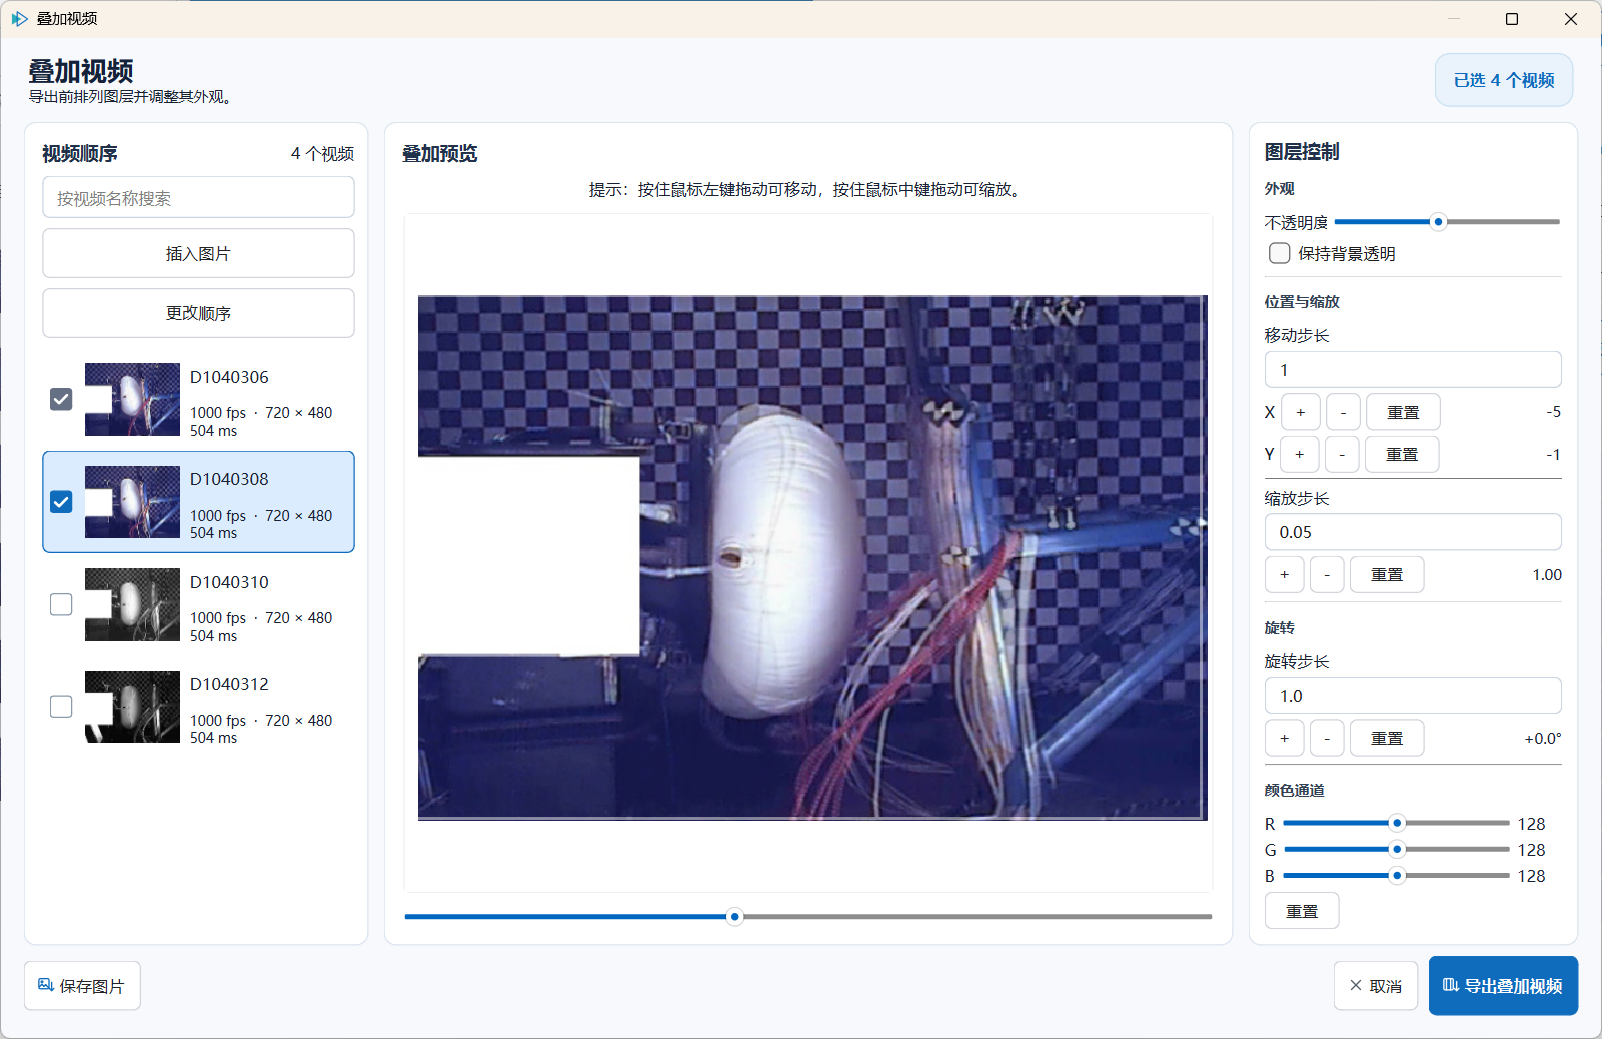Screen dimensions: 1602x1039
Task: Select the D1040308 file name text
Action: 229,479
